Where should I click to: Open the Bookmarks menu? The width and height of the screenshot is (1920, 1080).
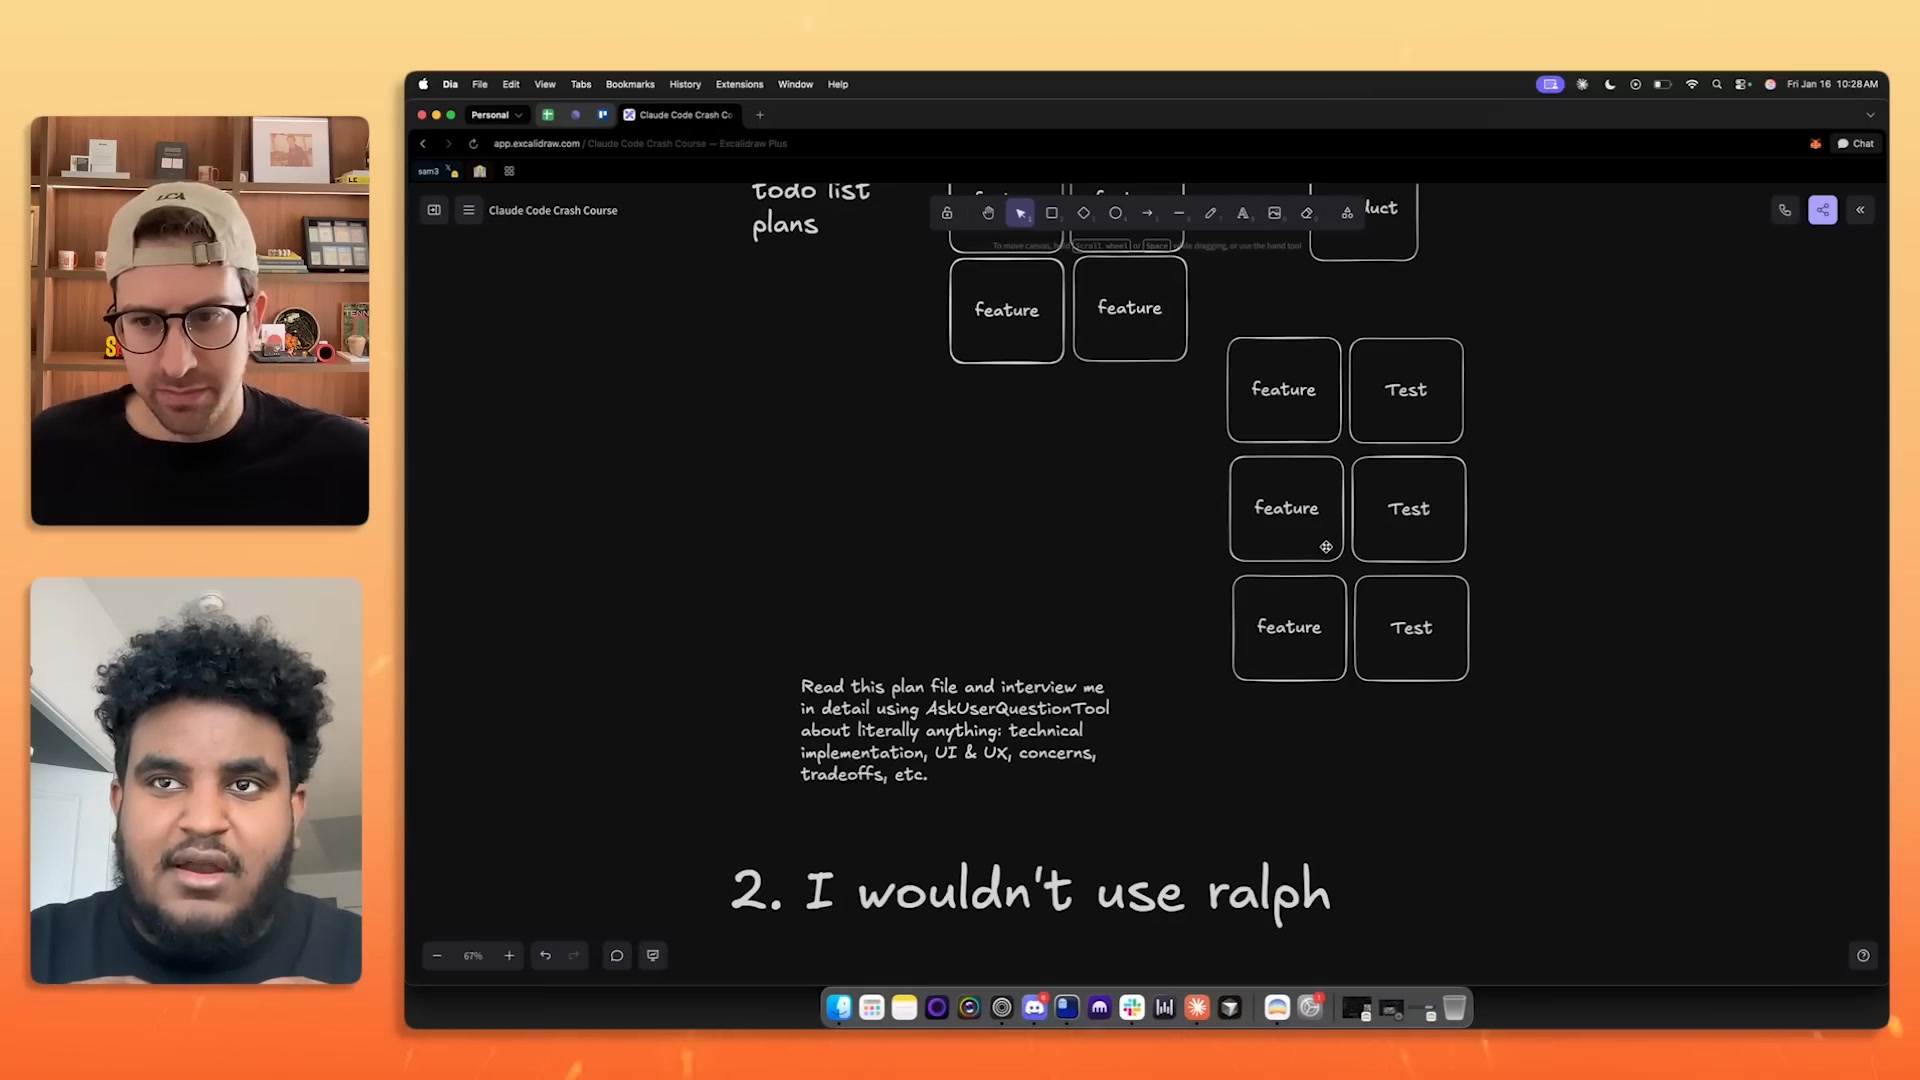click(630, 85)
